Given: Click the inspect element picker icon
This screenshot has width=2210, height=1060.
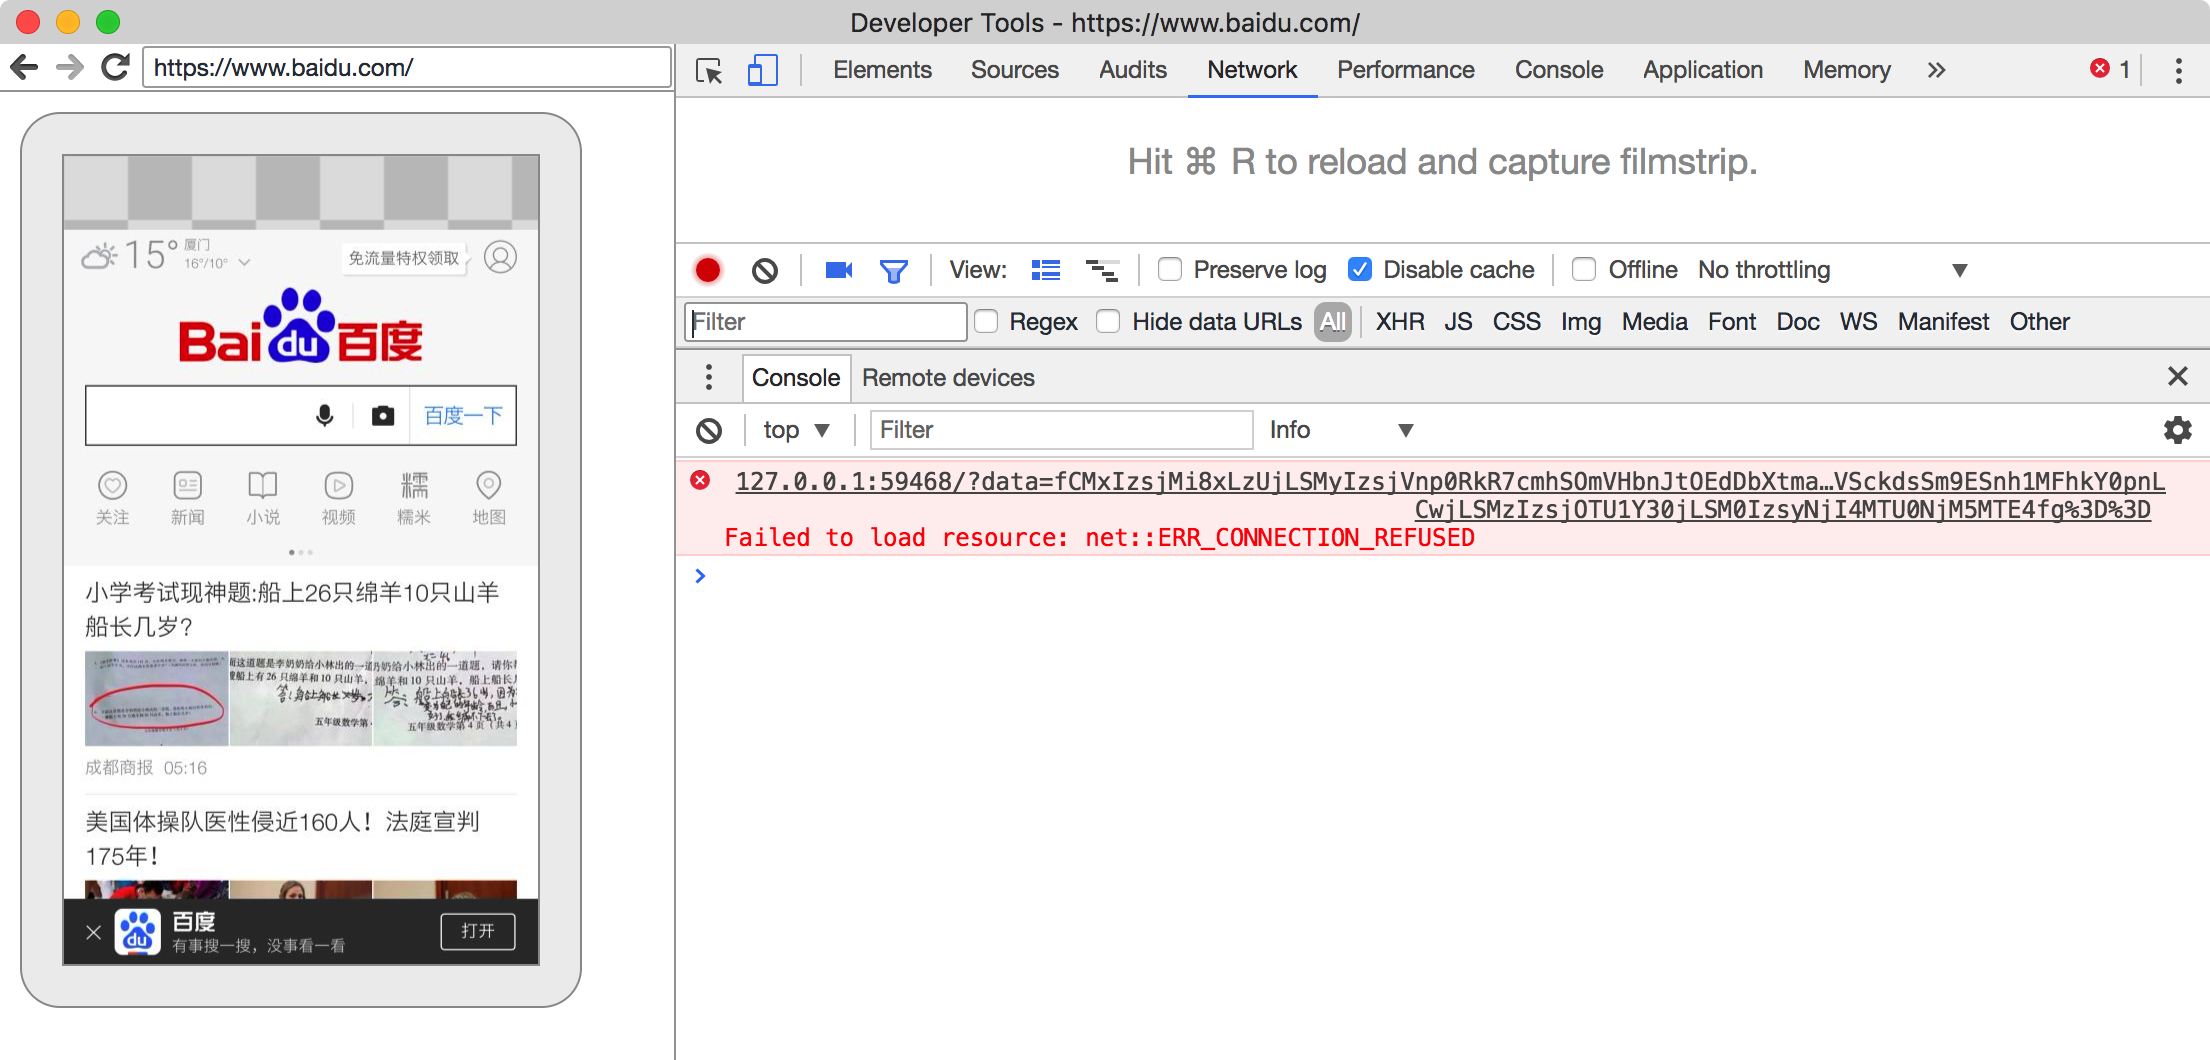Looking at the screenshot, I should click(x=709, y=71).
